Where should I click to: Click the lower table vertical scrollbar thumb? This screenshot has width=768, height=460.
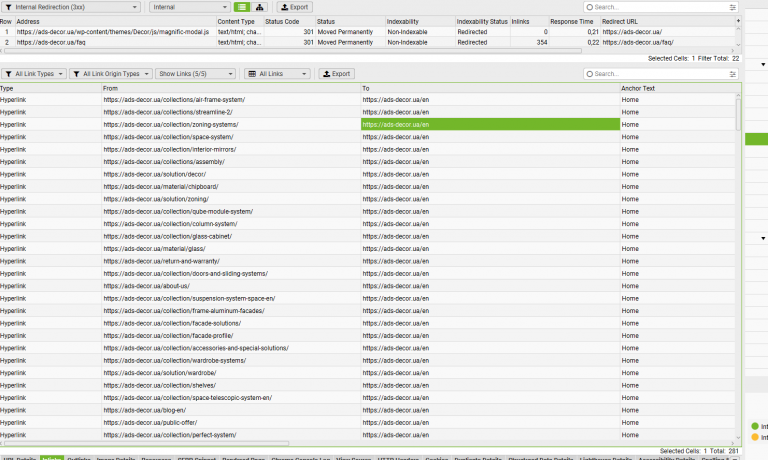click(738, 115)
